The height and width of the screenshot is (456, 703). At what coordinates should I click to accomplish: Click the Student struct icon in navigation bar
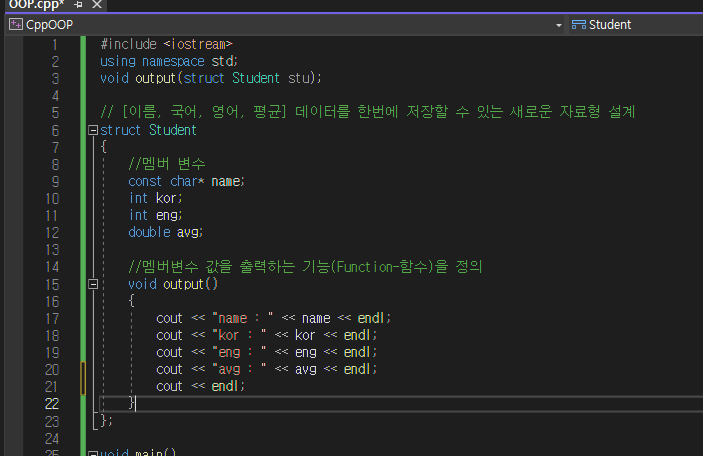(x=578, y=25)
